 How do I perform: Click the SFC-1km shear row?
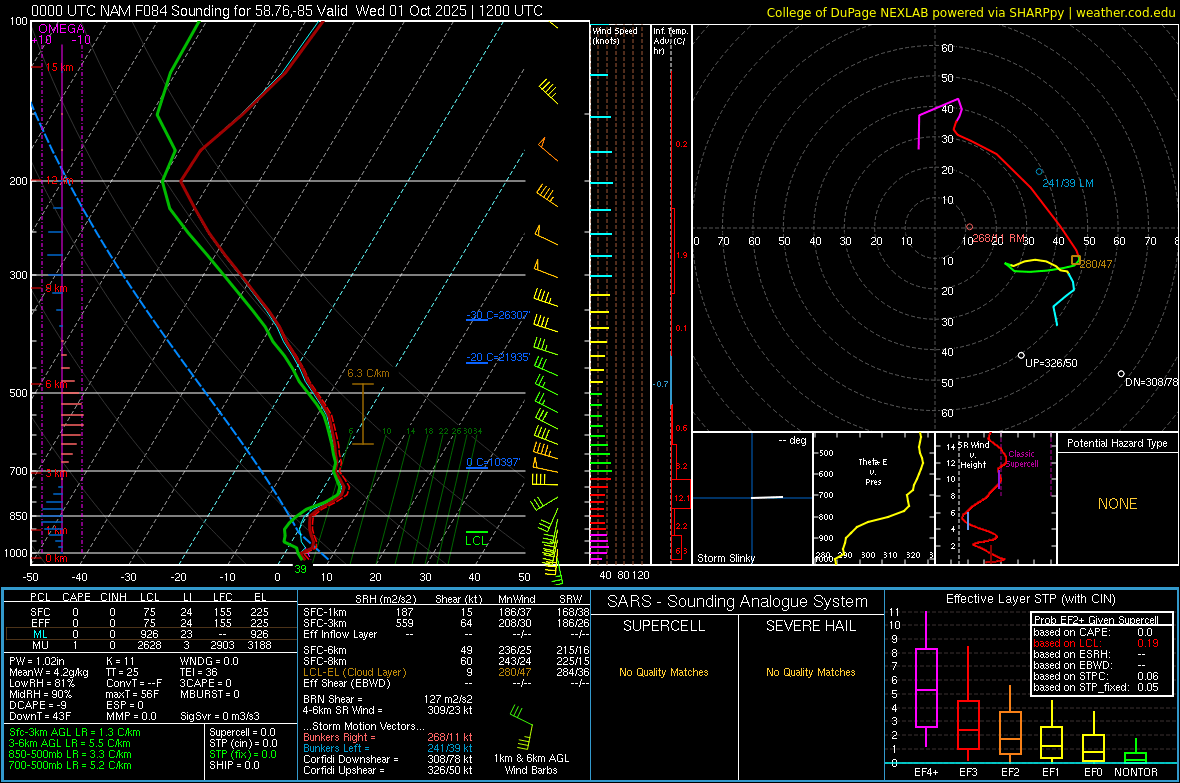446,612
